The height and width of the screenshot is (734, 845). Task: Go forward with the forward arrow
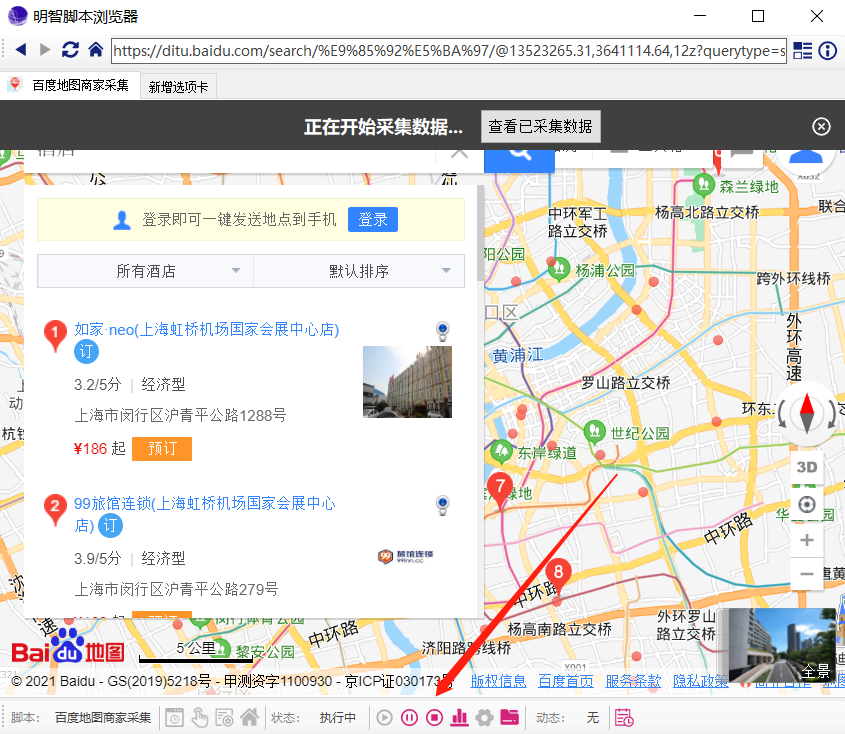[x=45, y=50]
